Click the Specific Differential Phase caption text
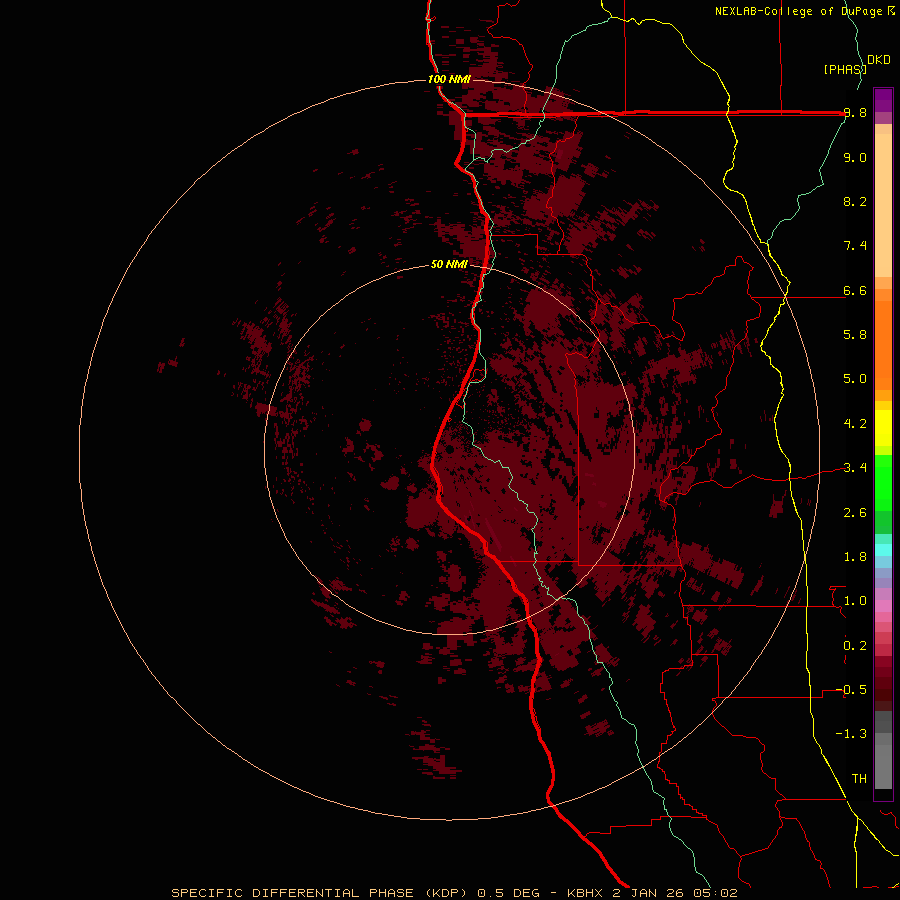 click(x=454, y=893)
